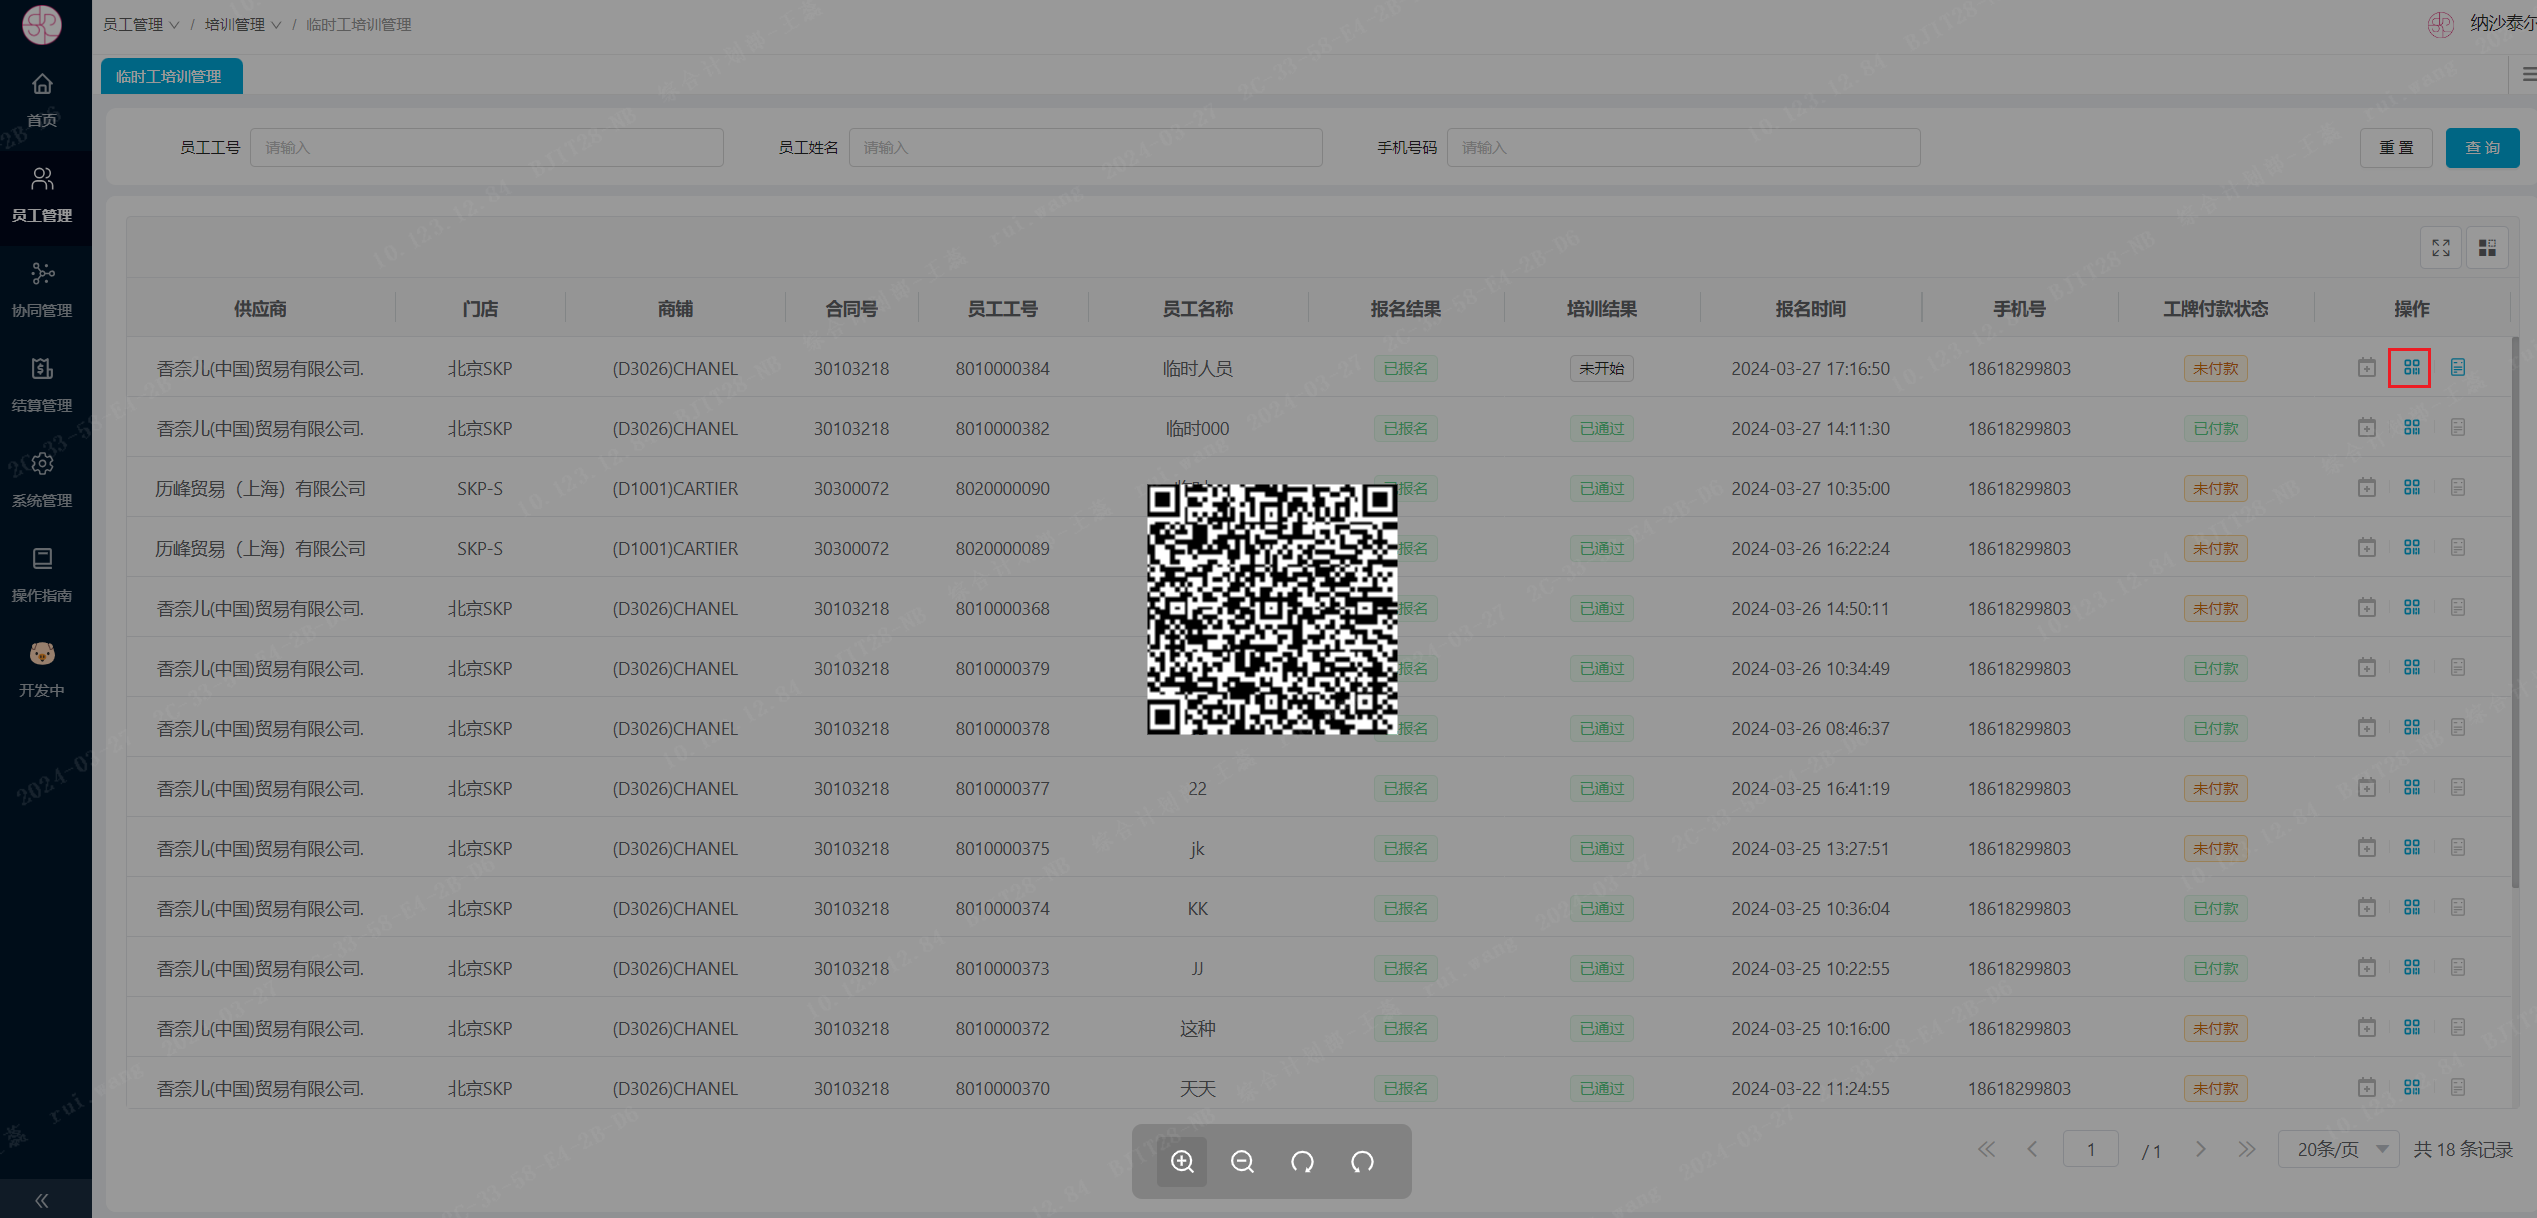Click 培训结果 column header
The width and height of the screenshot is (2537, 1218).
pyautogui.click(x=1601, y=309)
